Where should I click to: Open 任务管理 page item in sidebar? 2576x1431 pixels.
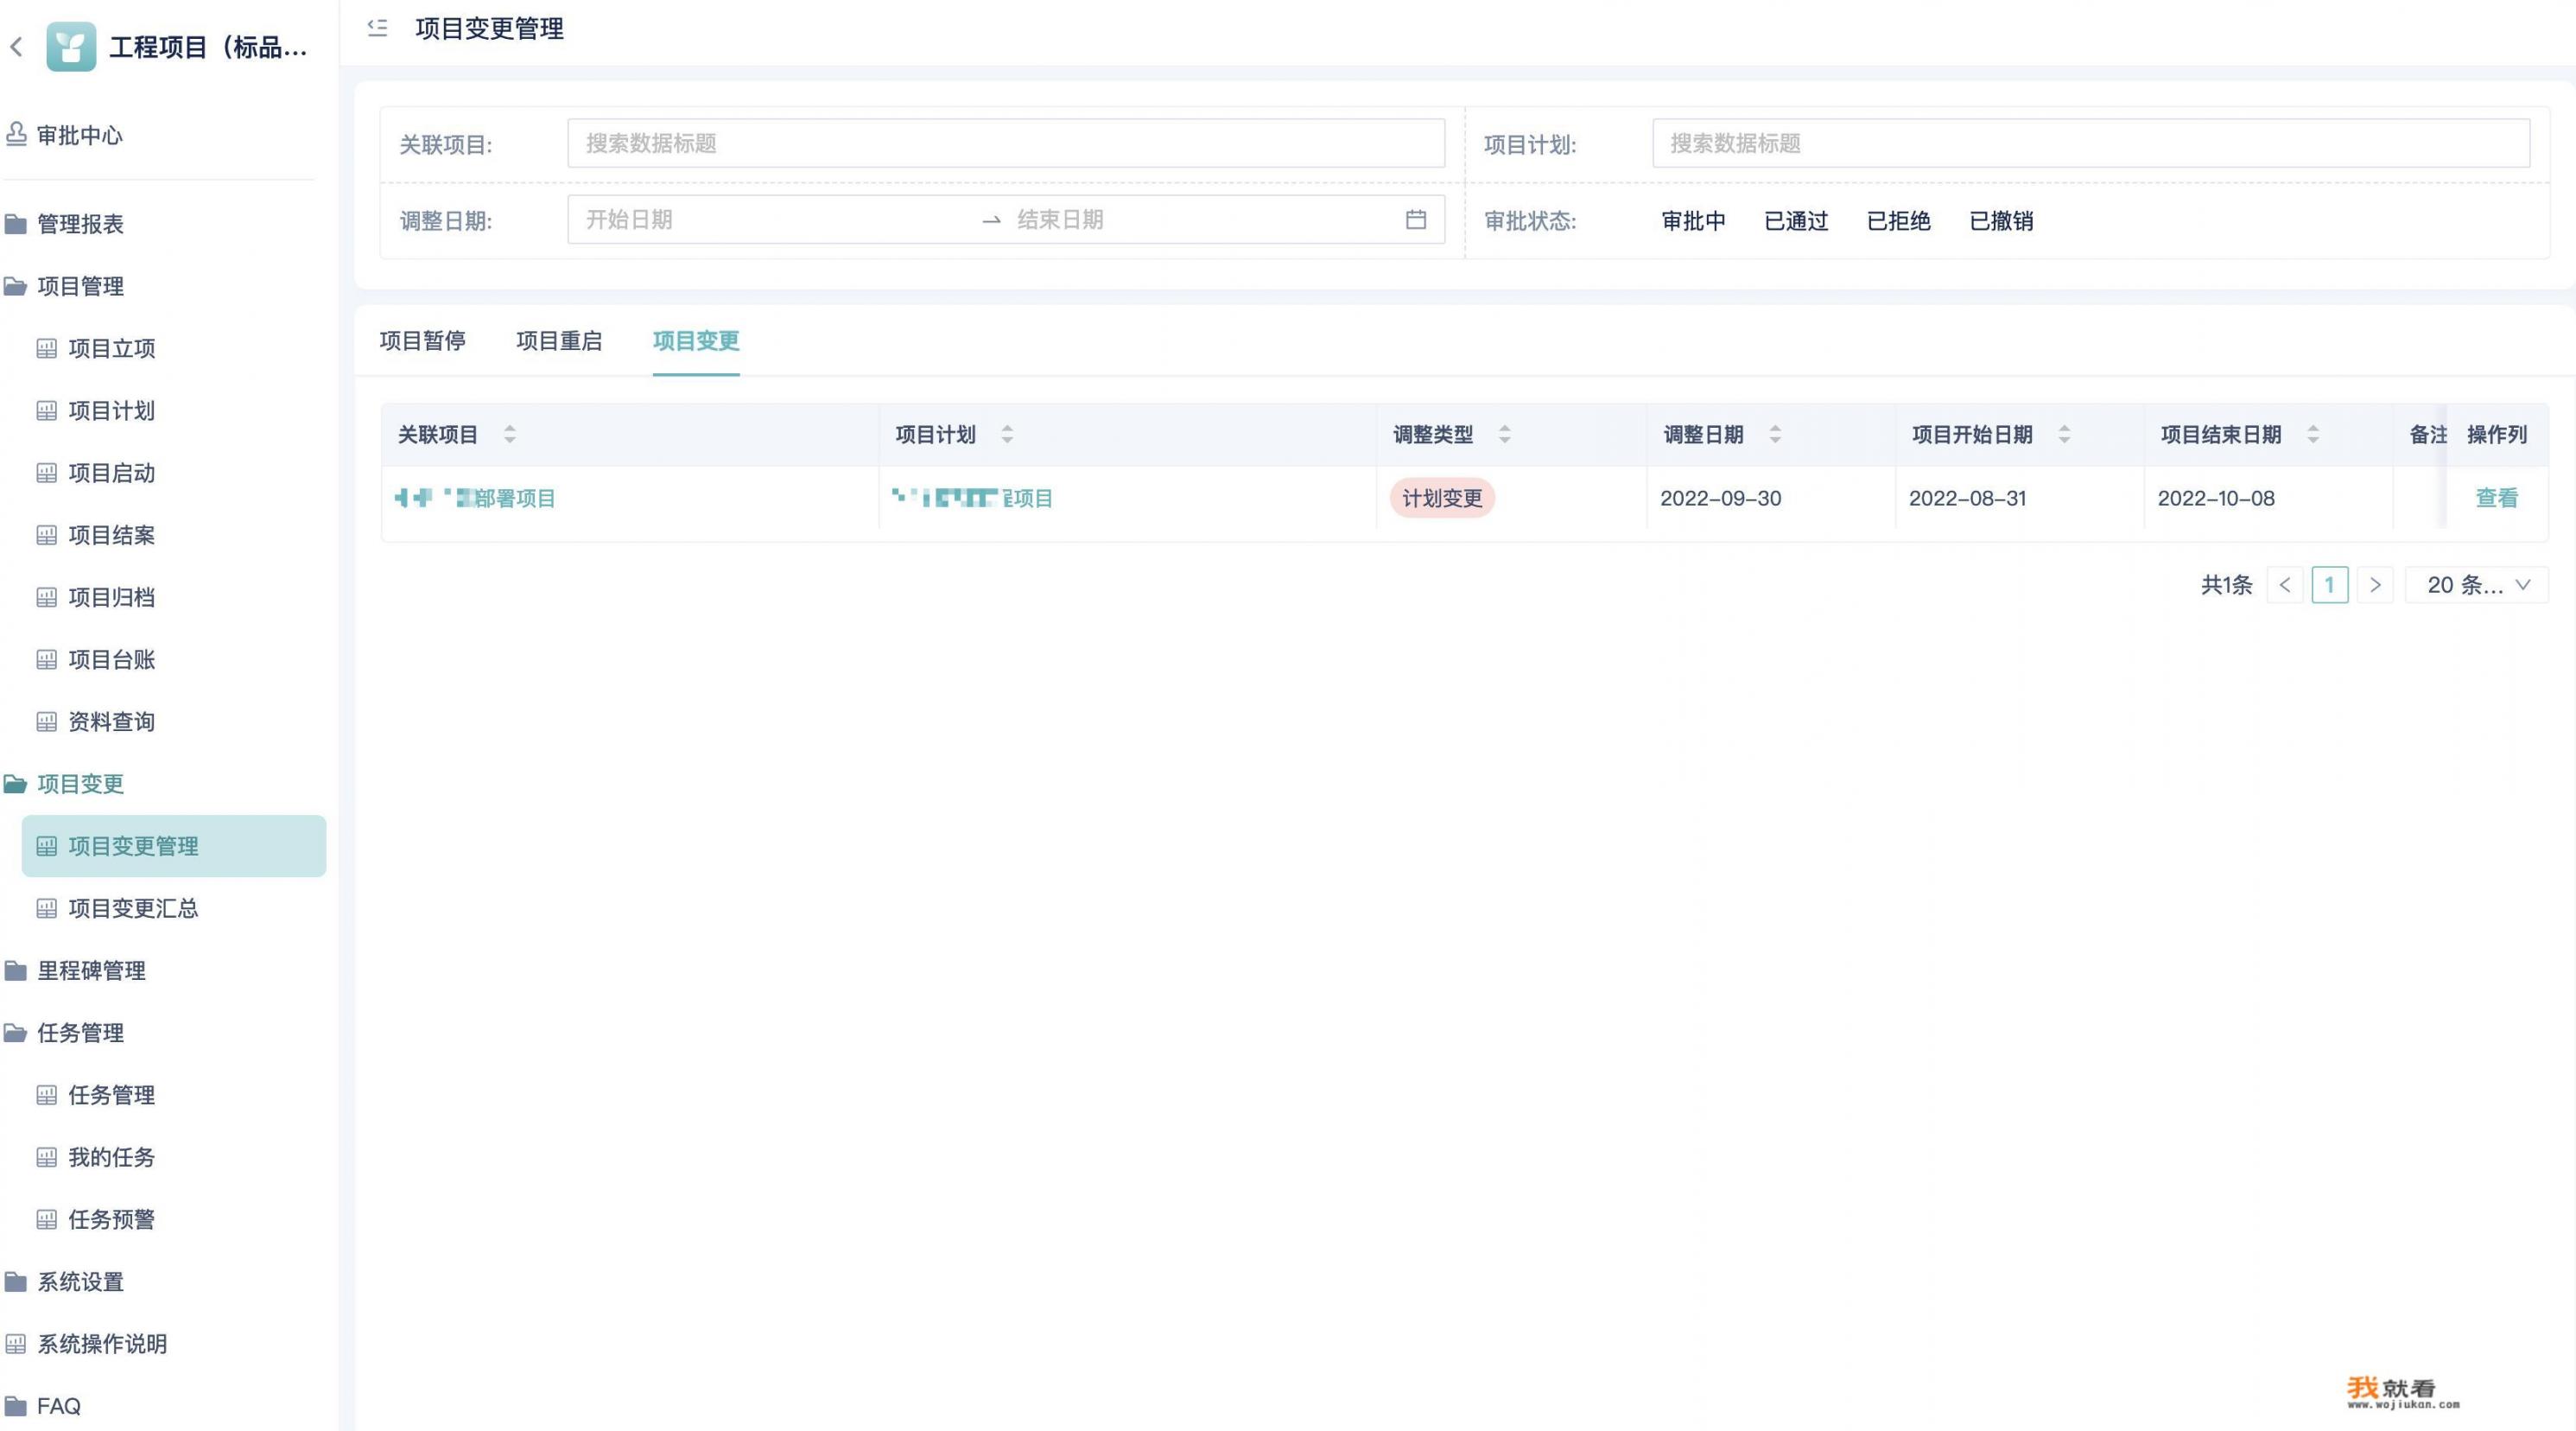point(96,1095)
